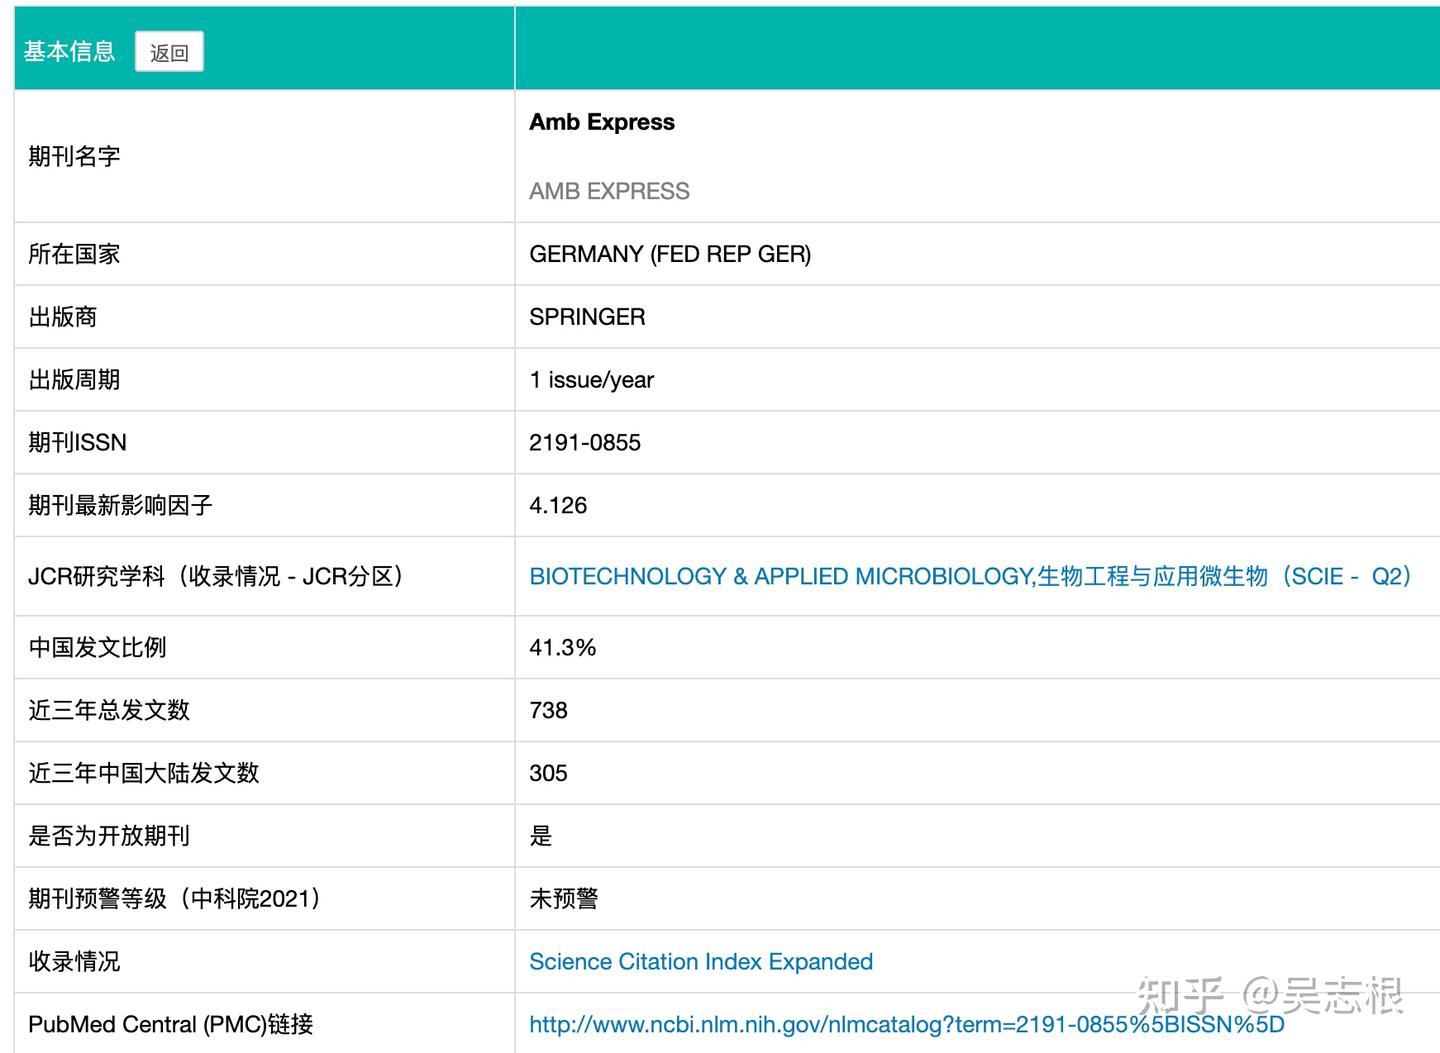This screenshot has height=1053, width=1440.
Task: Click the GERMANY (FED REP GER) country cell
Action: point(670,254)
